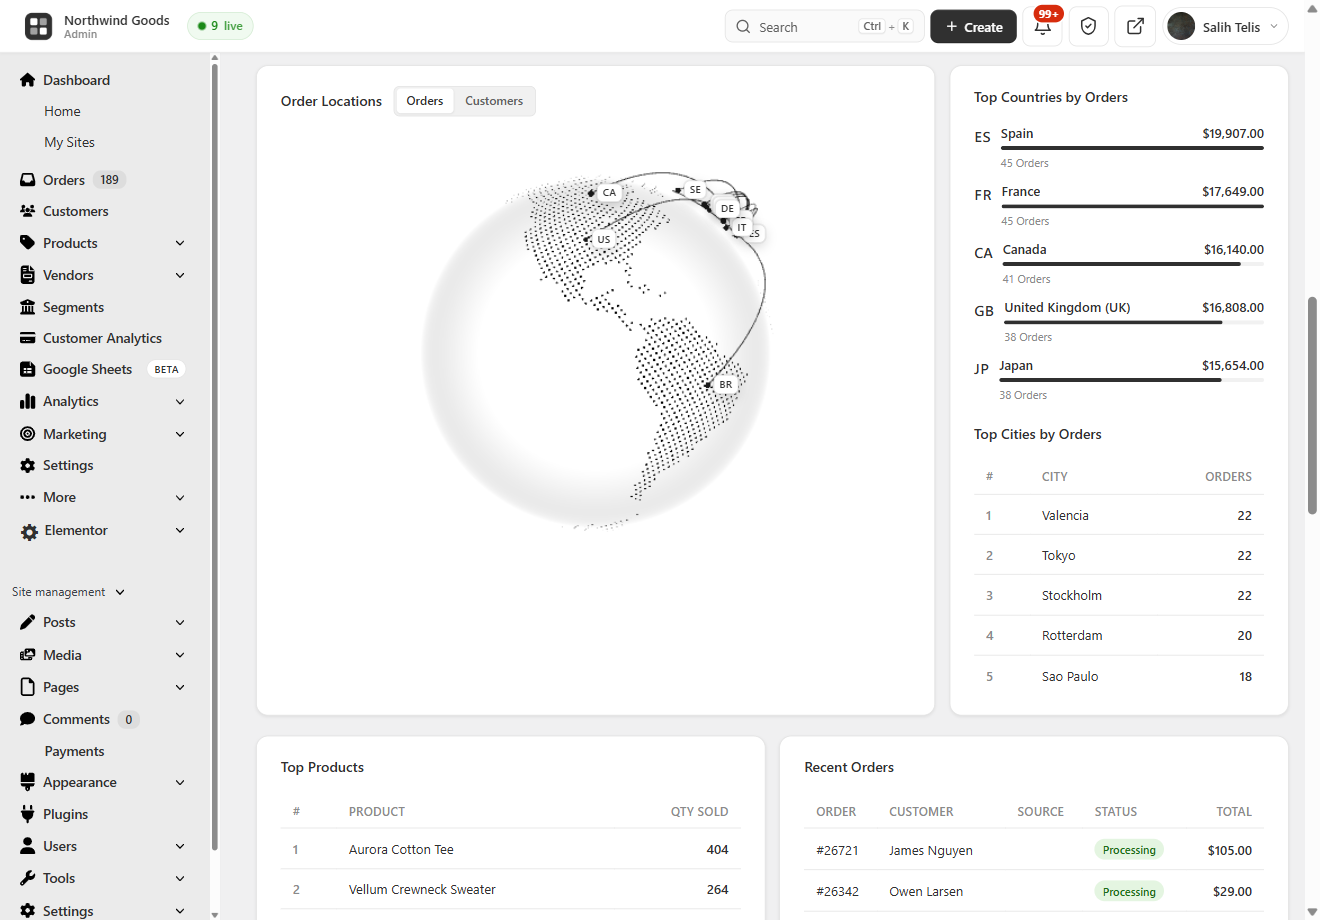The height and width of the screenshot is (920, 1320).
Task: Click the Sao Paulo city row
Action: click(1119, 676)
